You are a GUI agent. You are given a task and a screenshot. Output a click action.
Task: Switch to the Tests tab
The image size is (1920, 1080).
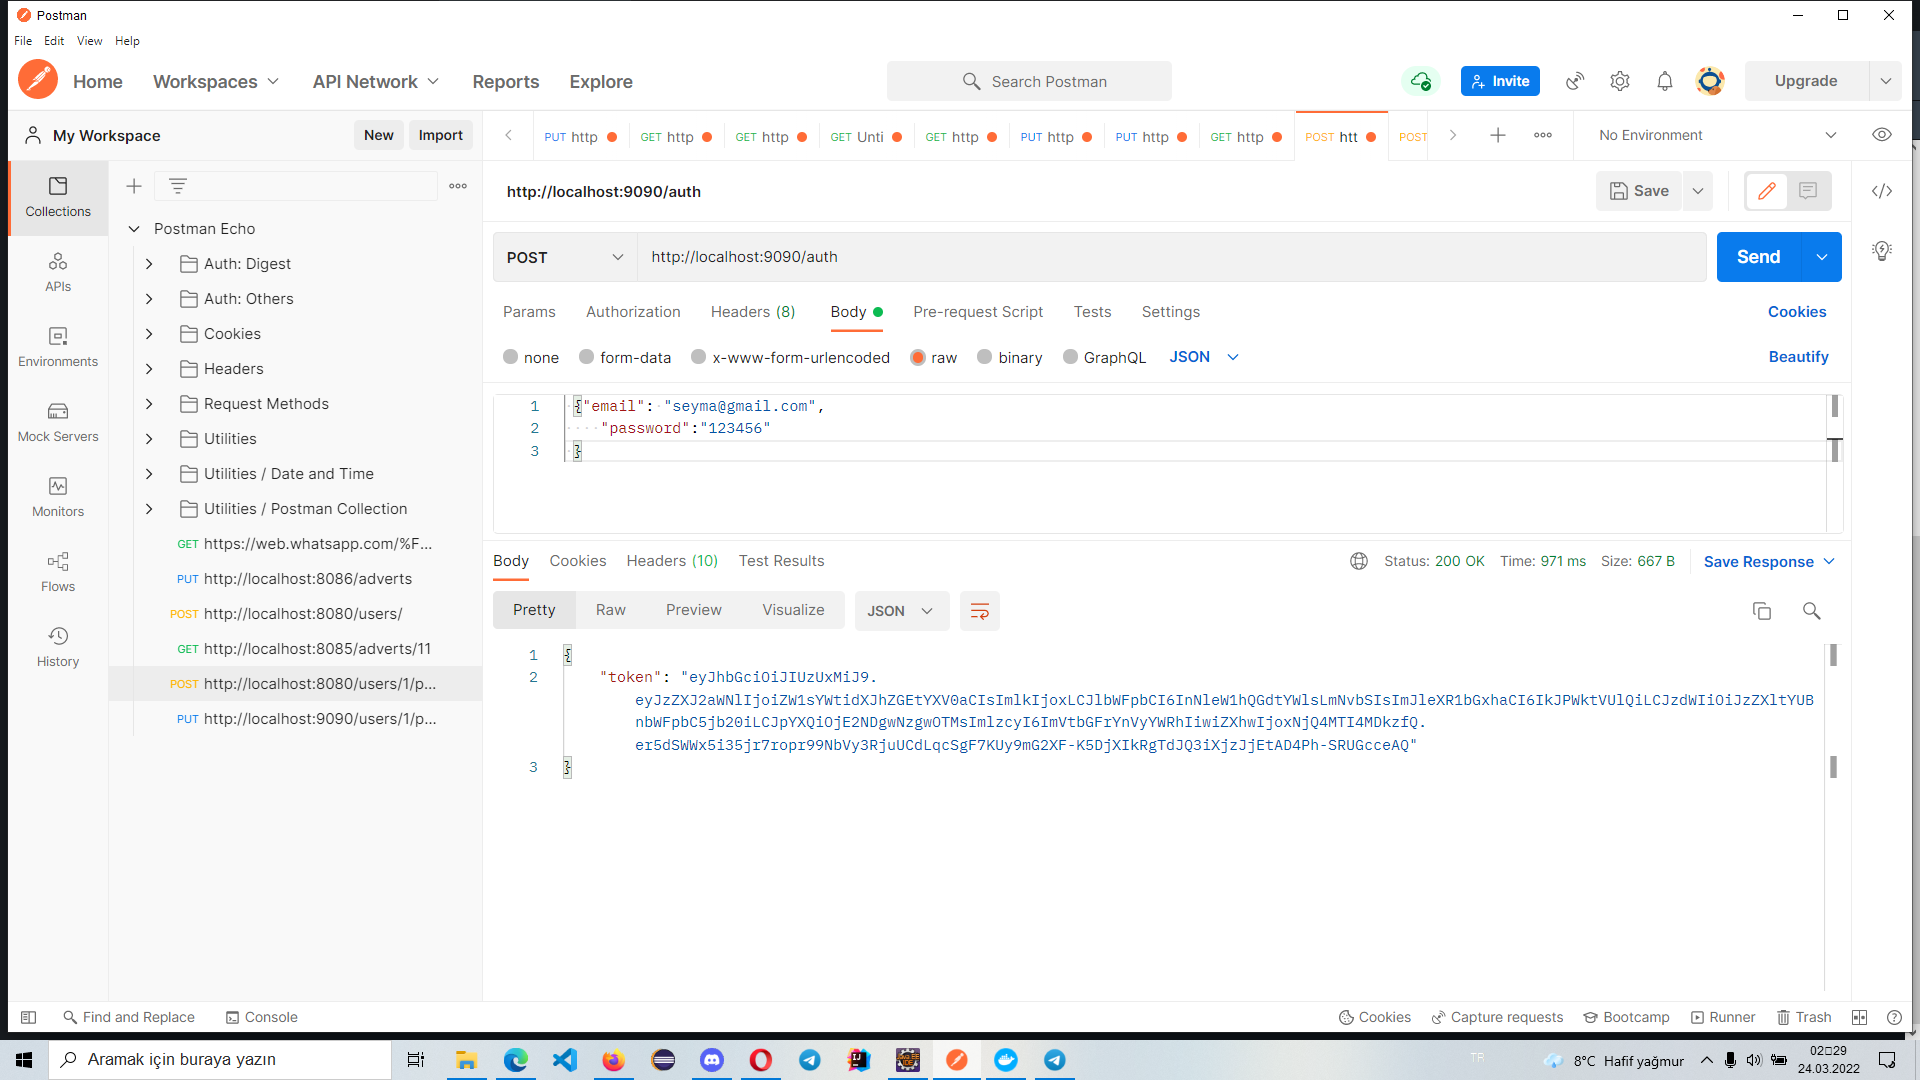(1092, 312)
